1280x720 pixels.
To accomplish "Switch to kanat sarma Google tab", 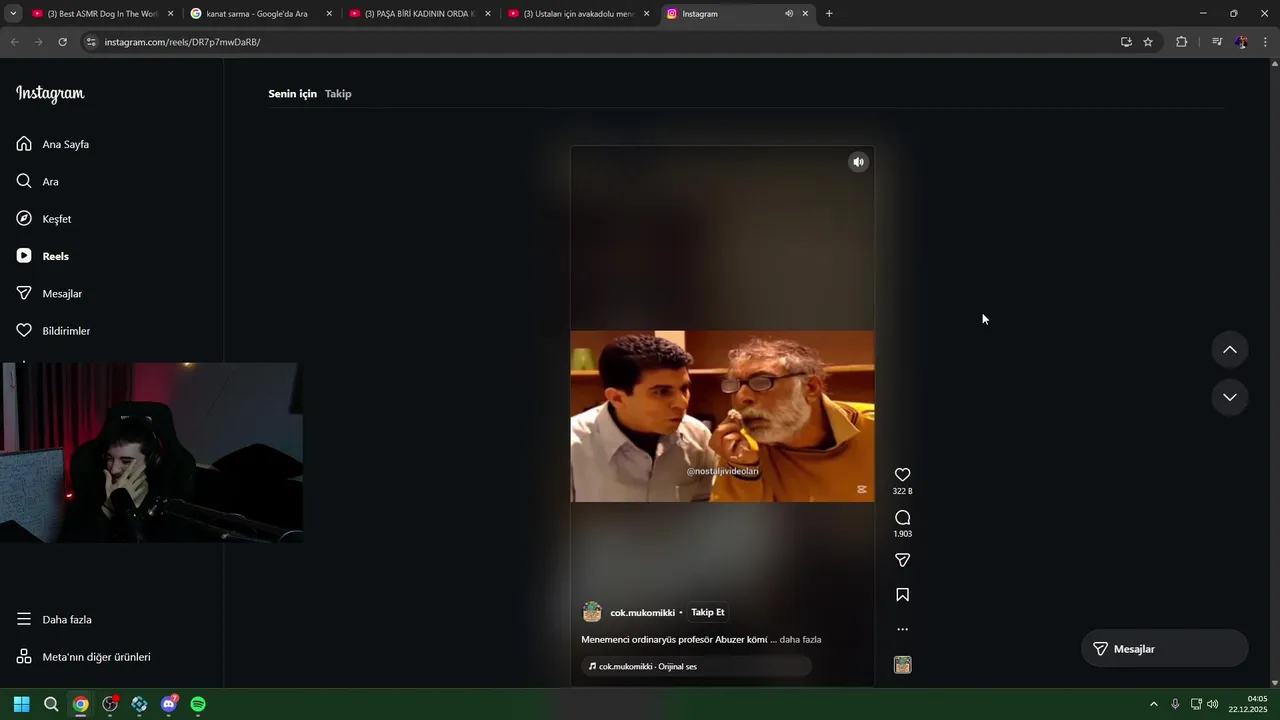I will (260, 14).
